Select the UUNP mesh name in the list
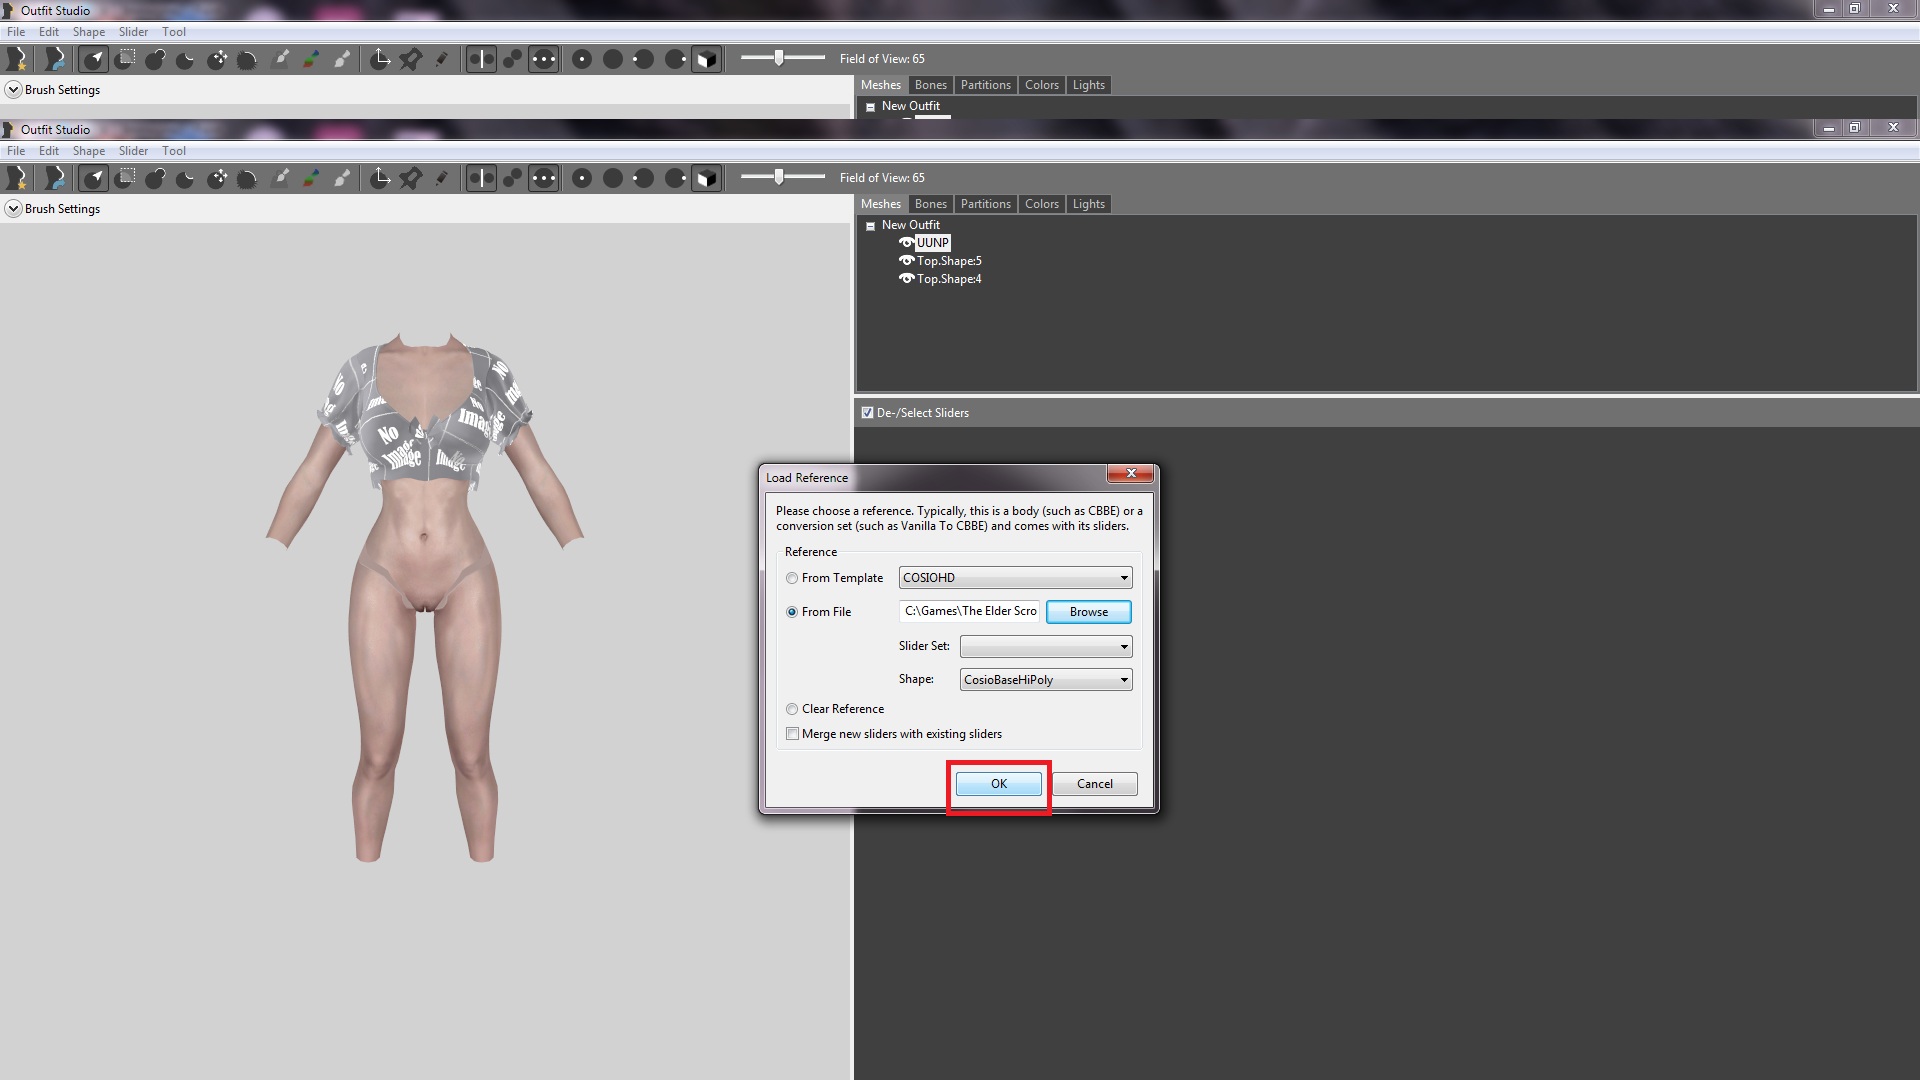The image size is (1920, 1080). [932, 243]
